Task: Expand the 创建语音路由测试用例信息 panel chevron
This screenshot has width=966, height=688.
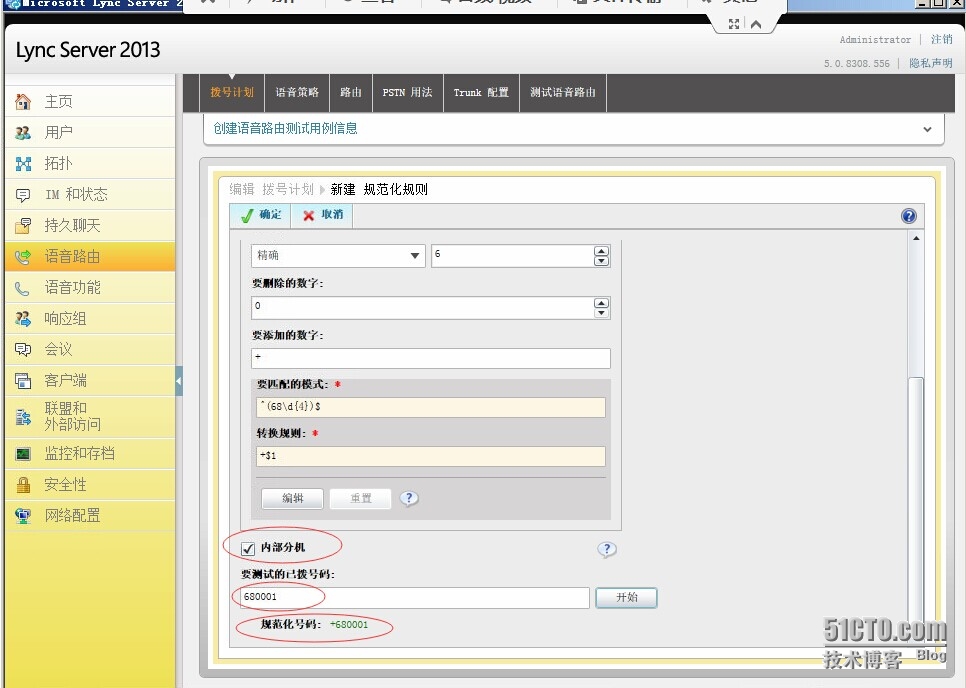Action: click(x=927, y=129)
